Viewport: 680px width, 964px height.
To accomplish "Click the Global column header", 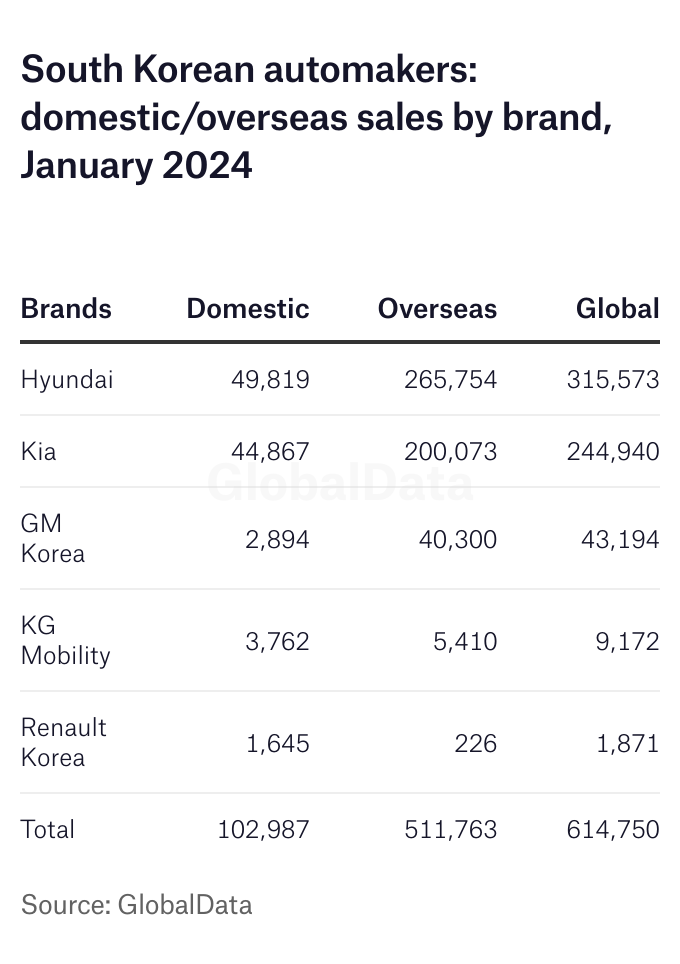I will (x=617, y=308).
